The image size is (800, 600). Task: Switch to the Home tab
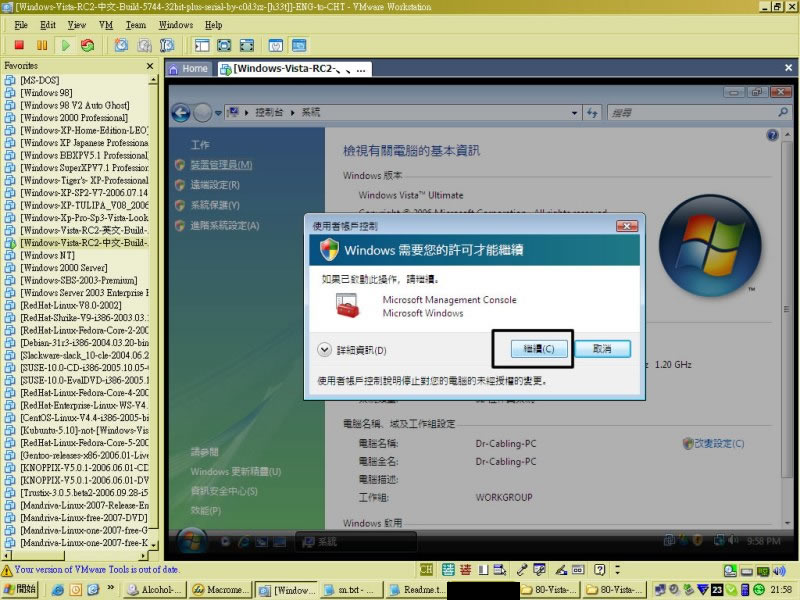(188, 68)
